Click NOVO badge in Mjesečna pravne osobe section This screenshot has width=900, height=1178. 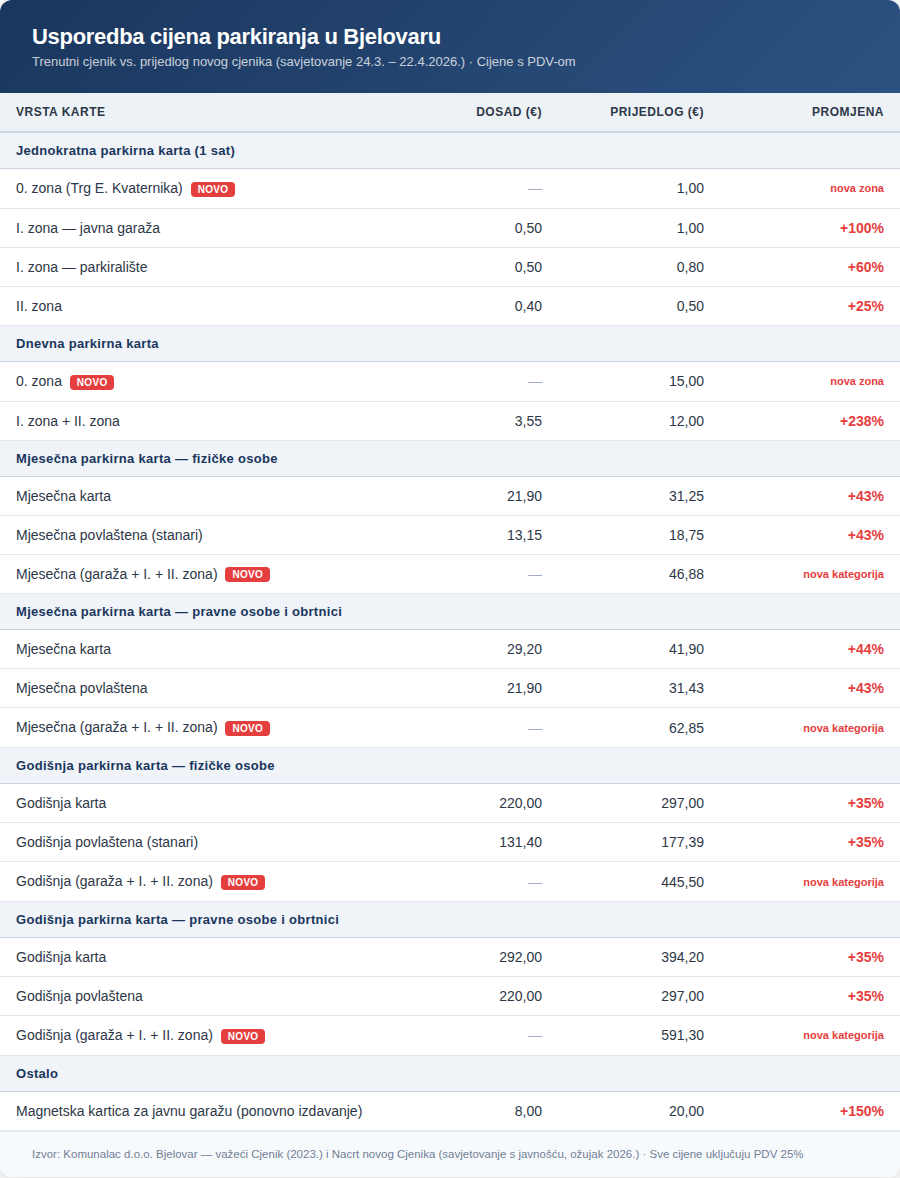[247, 728]
